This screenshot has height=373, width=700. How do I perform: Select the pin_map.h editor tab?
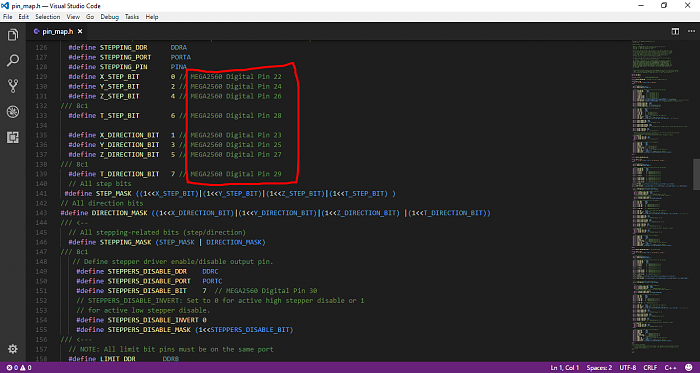tap(58, 32)
